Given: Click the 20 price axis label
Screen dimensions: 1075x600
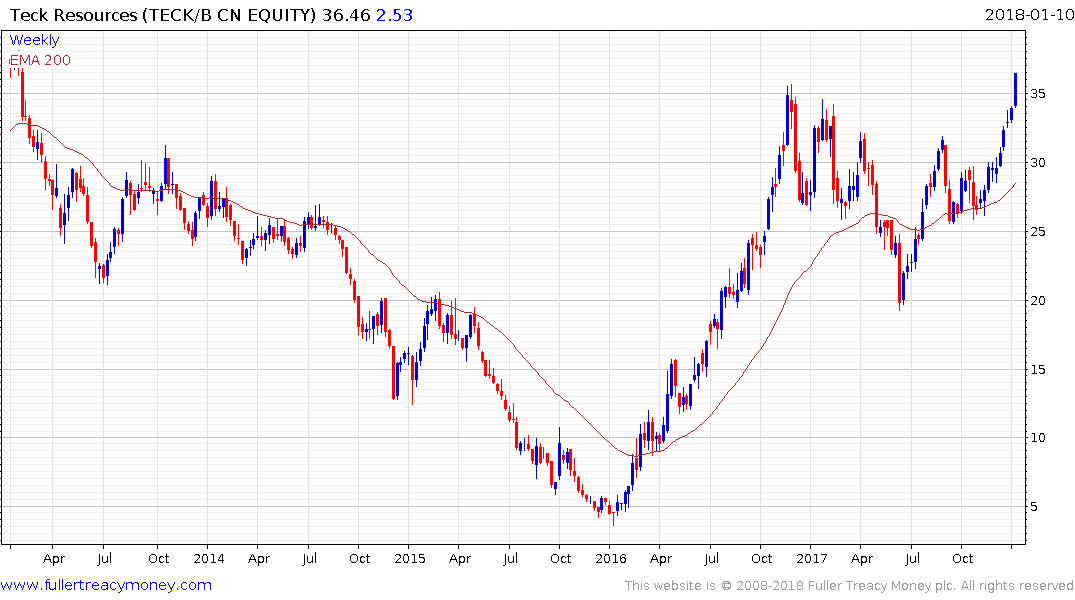Looking at the screenshot, I should tap(1037, 300).
